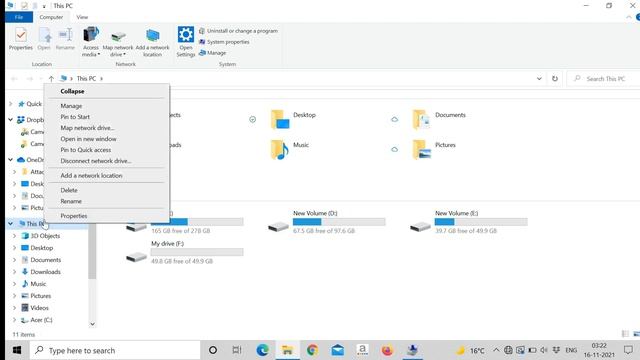640x360 pixels.
Task: Collapse the Dropbox tree node
Action: [11, 120]
